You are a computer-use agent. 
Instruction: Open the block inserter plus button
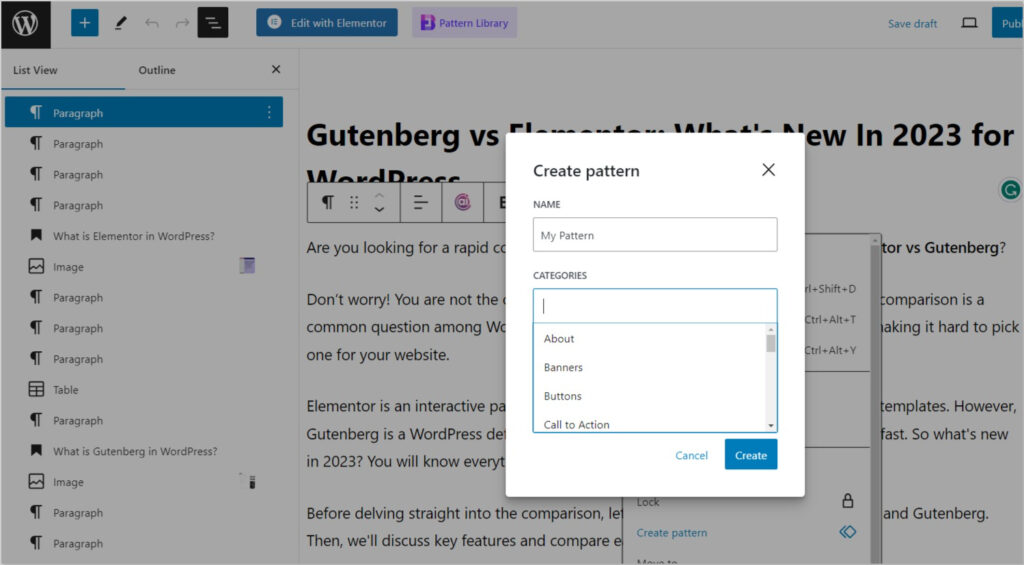tap(85, 23)
